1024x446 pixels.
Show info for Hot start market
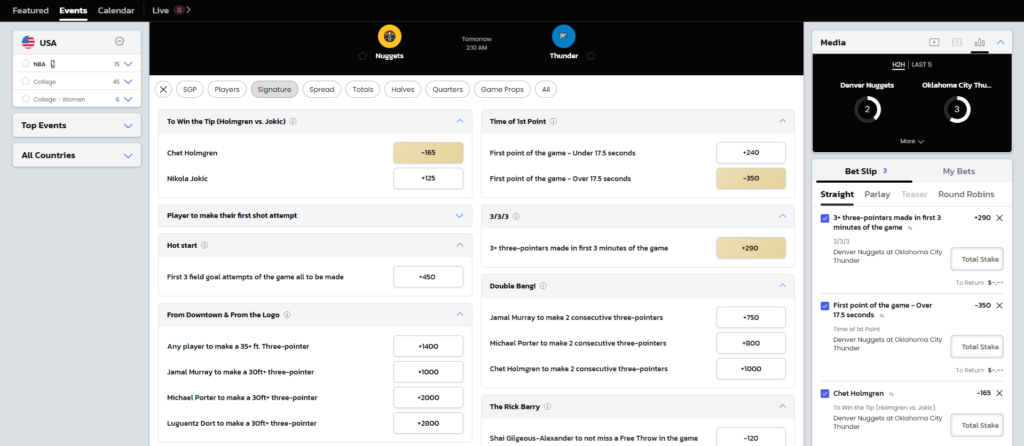[204, 246]
